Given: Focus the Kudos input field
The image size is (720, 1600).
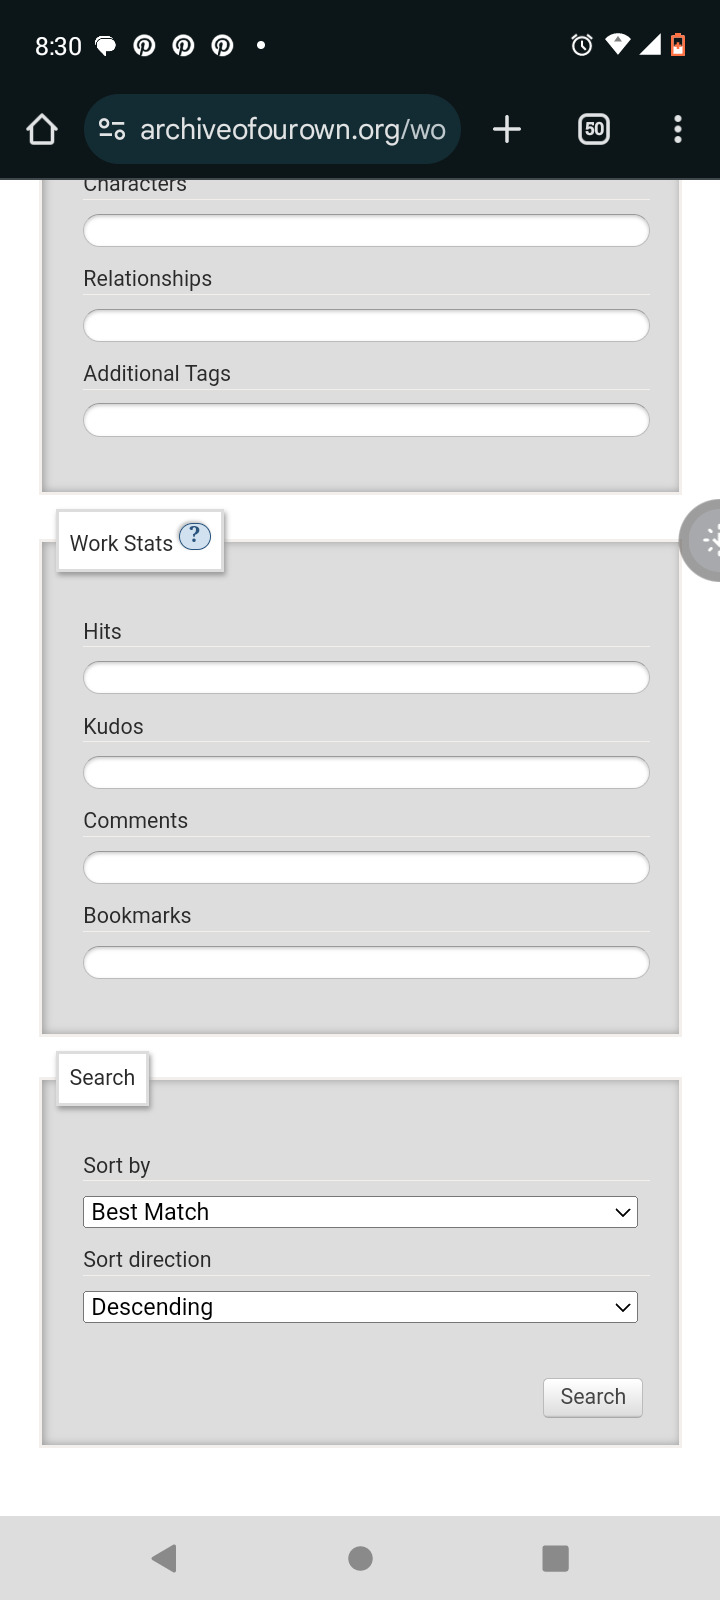Looking at the screenshot, I should 366,773.
